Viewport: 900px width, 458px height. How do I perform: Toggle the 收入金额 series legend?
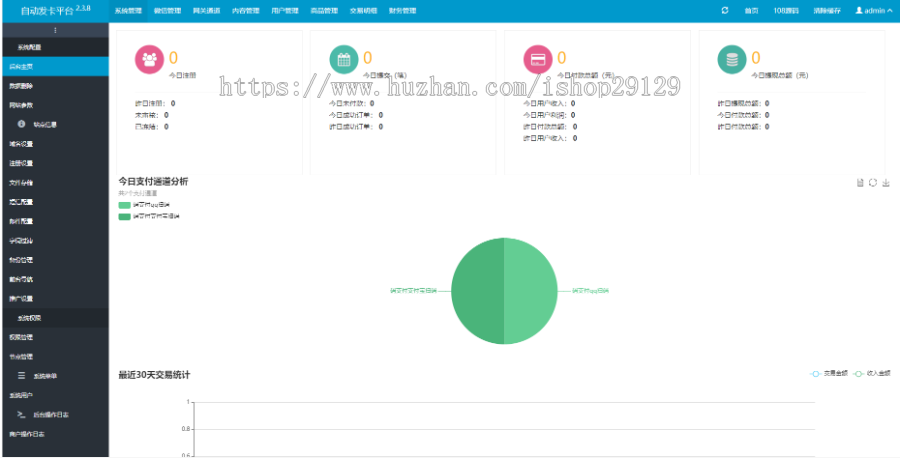[x=872, y=373]
